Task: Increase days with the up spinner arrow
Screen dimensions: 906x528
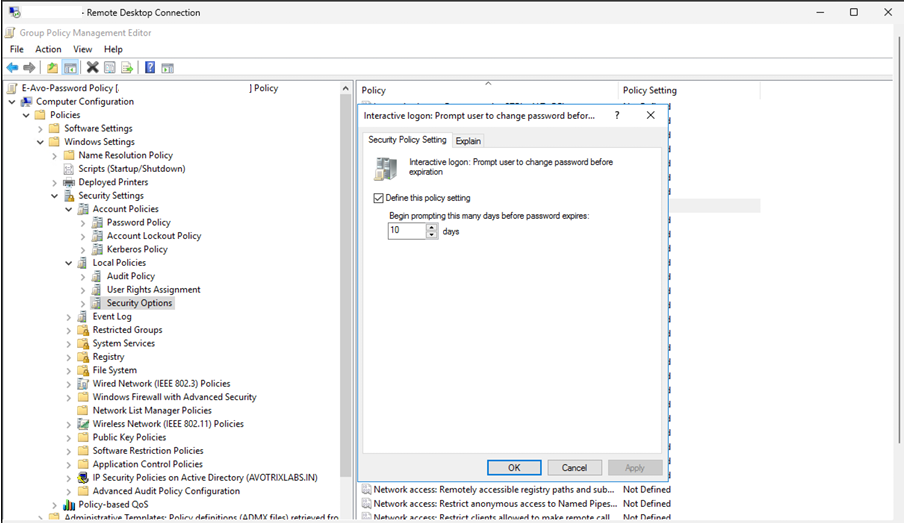Action: point(432,228)
